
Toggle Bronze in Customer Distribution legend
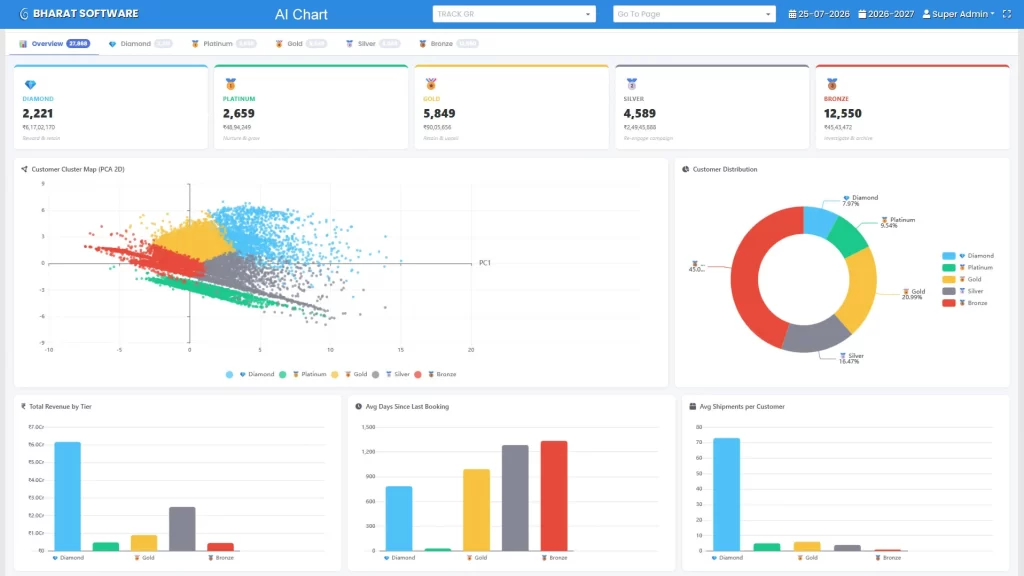point(965,303)
